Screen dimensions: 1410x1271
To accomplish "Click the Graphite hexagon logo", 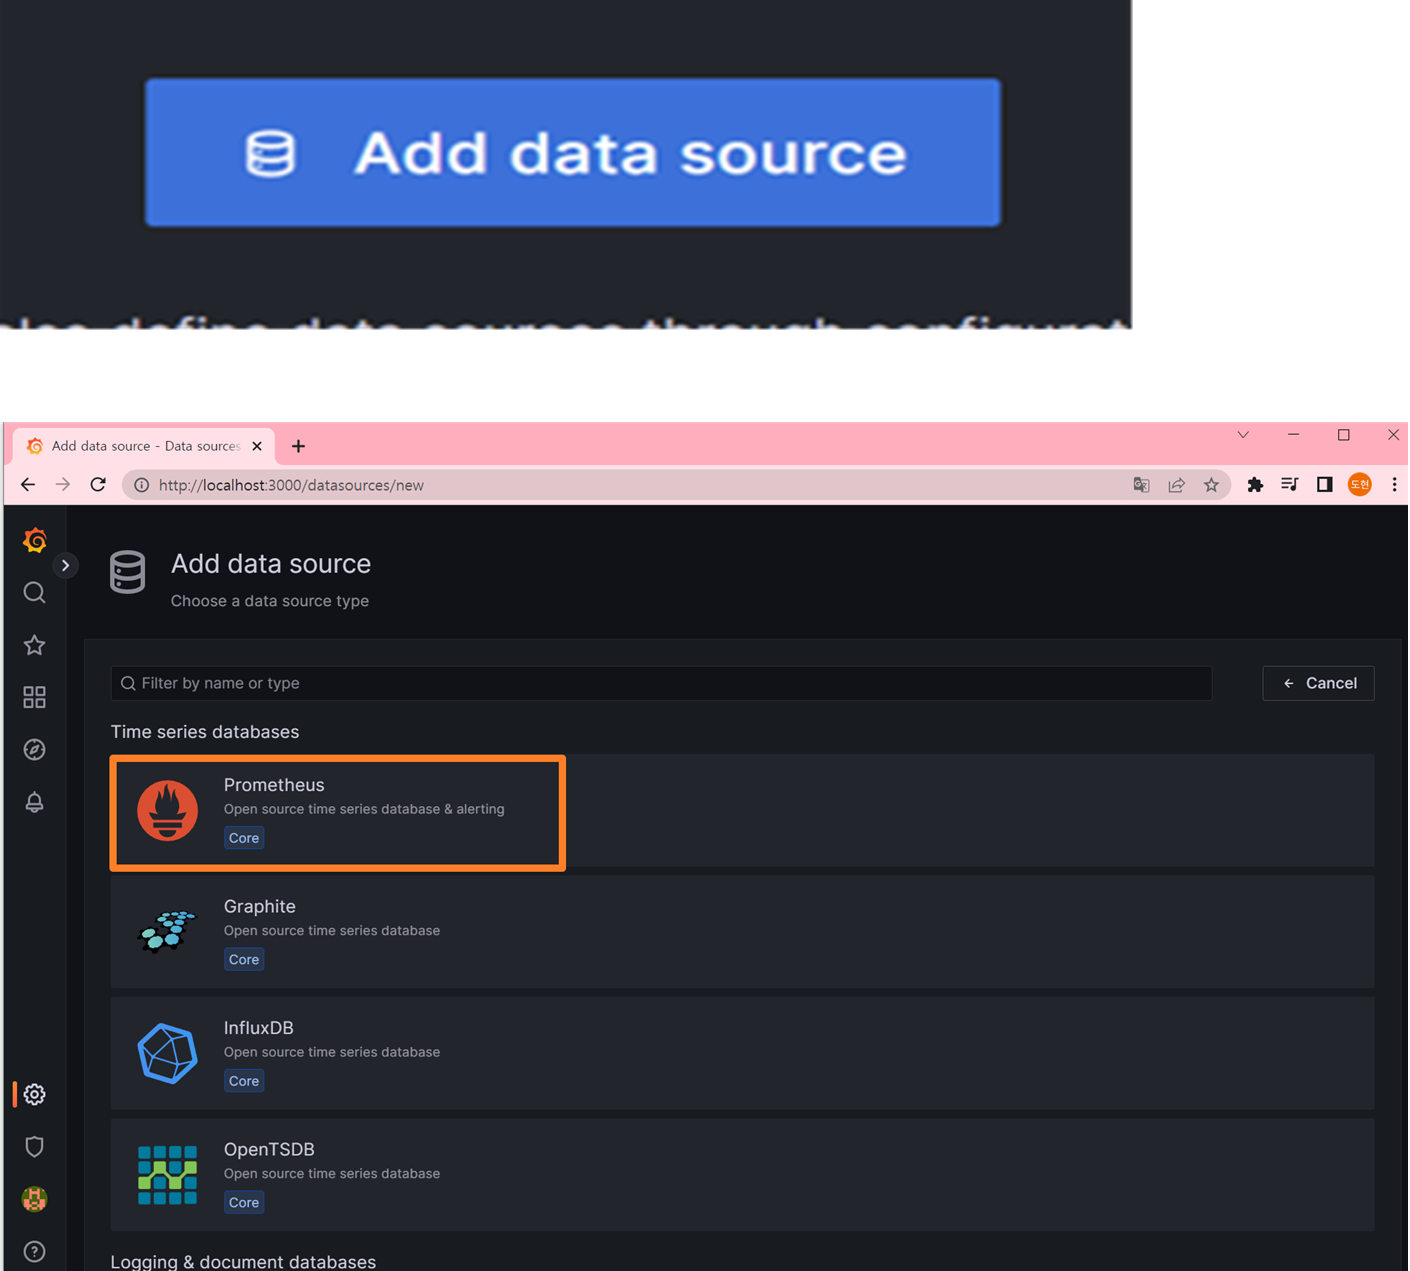I will point(167,931).
